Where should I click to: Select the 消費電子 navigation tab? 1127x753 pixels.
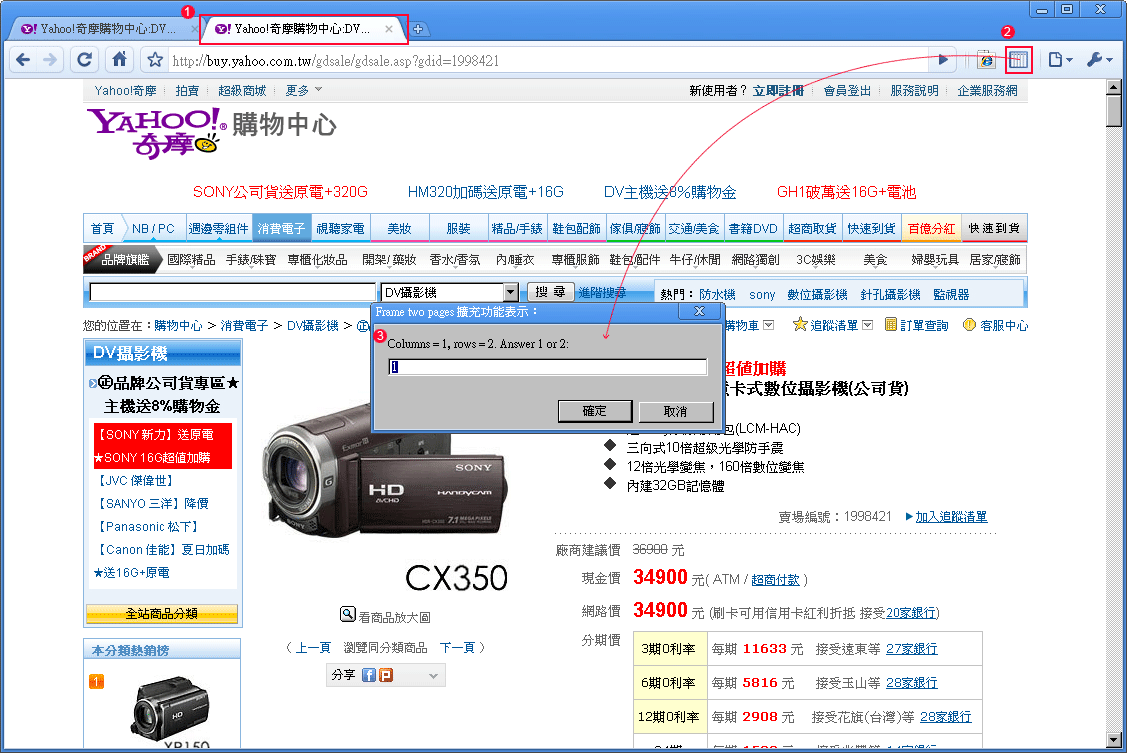coord(281,228)
